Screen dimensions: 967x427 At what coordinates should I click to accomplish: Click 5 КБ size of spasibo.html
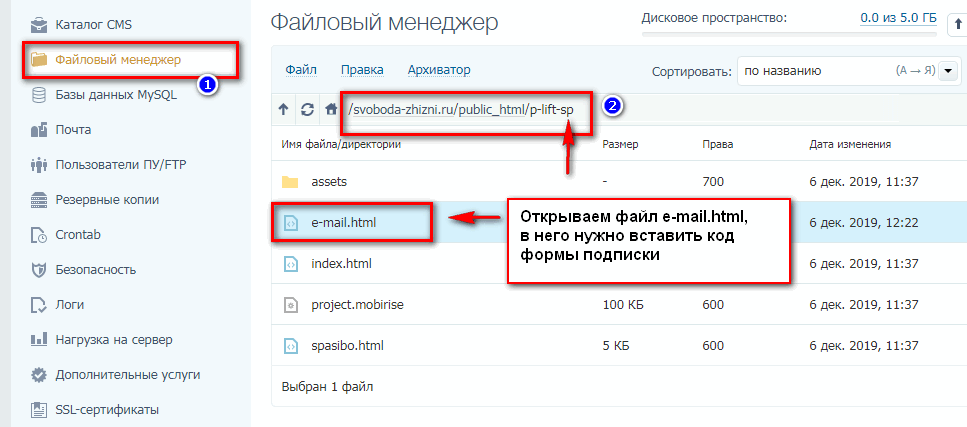click(x=615, y=346)
